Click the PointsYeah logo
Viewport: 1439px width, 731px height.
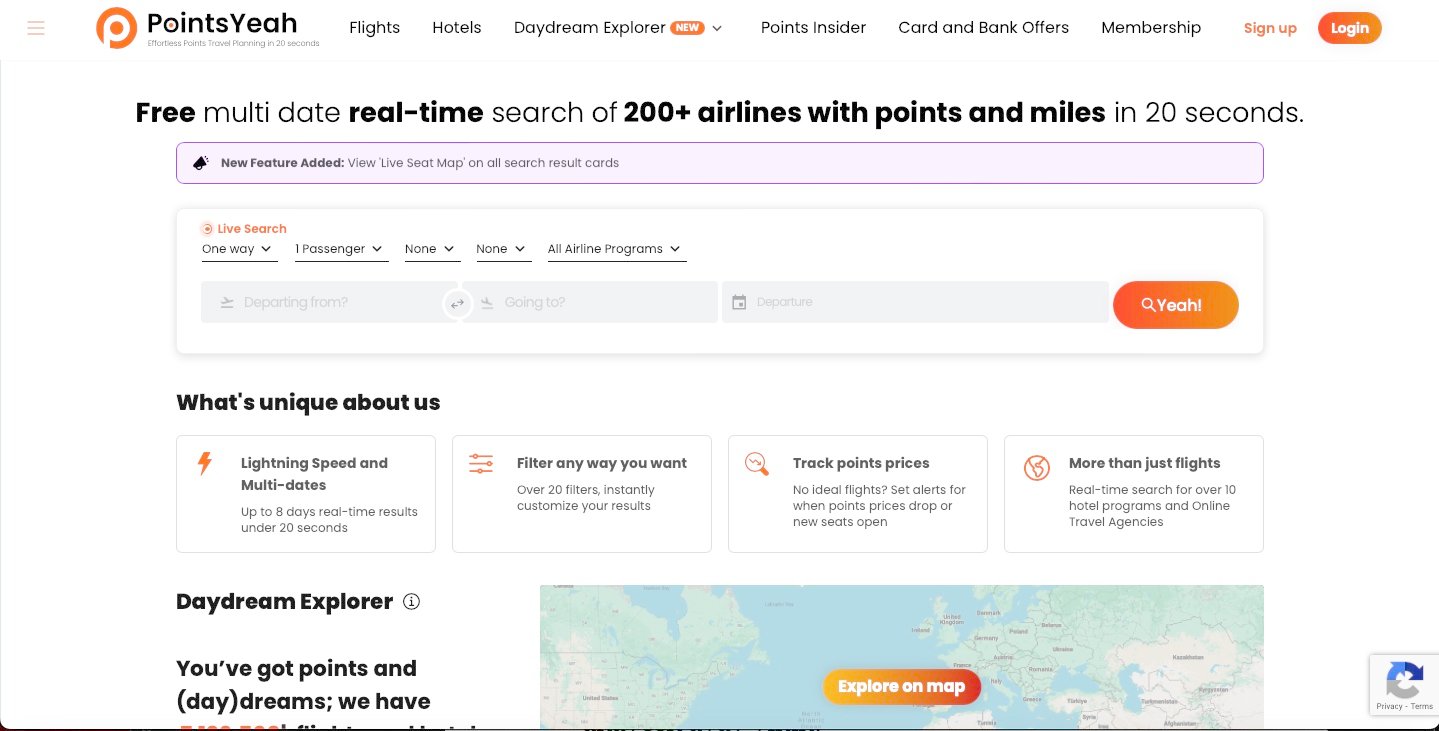(x=208, y=28)
